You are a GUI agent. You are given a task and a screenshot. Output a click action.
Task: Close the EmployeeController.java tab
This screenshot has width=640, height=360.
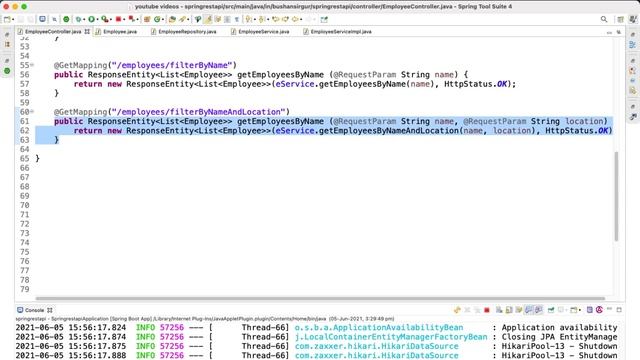click(x=87, y=31)
